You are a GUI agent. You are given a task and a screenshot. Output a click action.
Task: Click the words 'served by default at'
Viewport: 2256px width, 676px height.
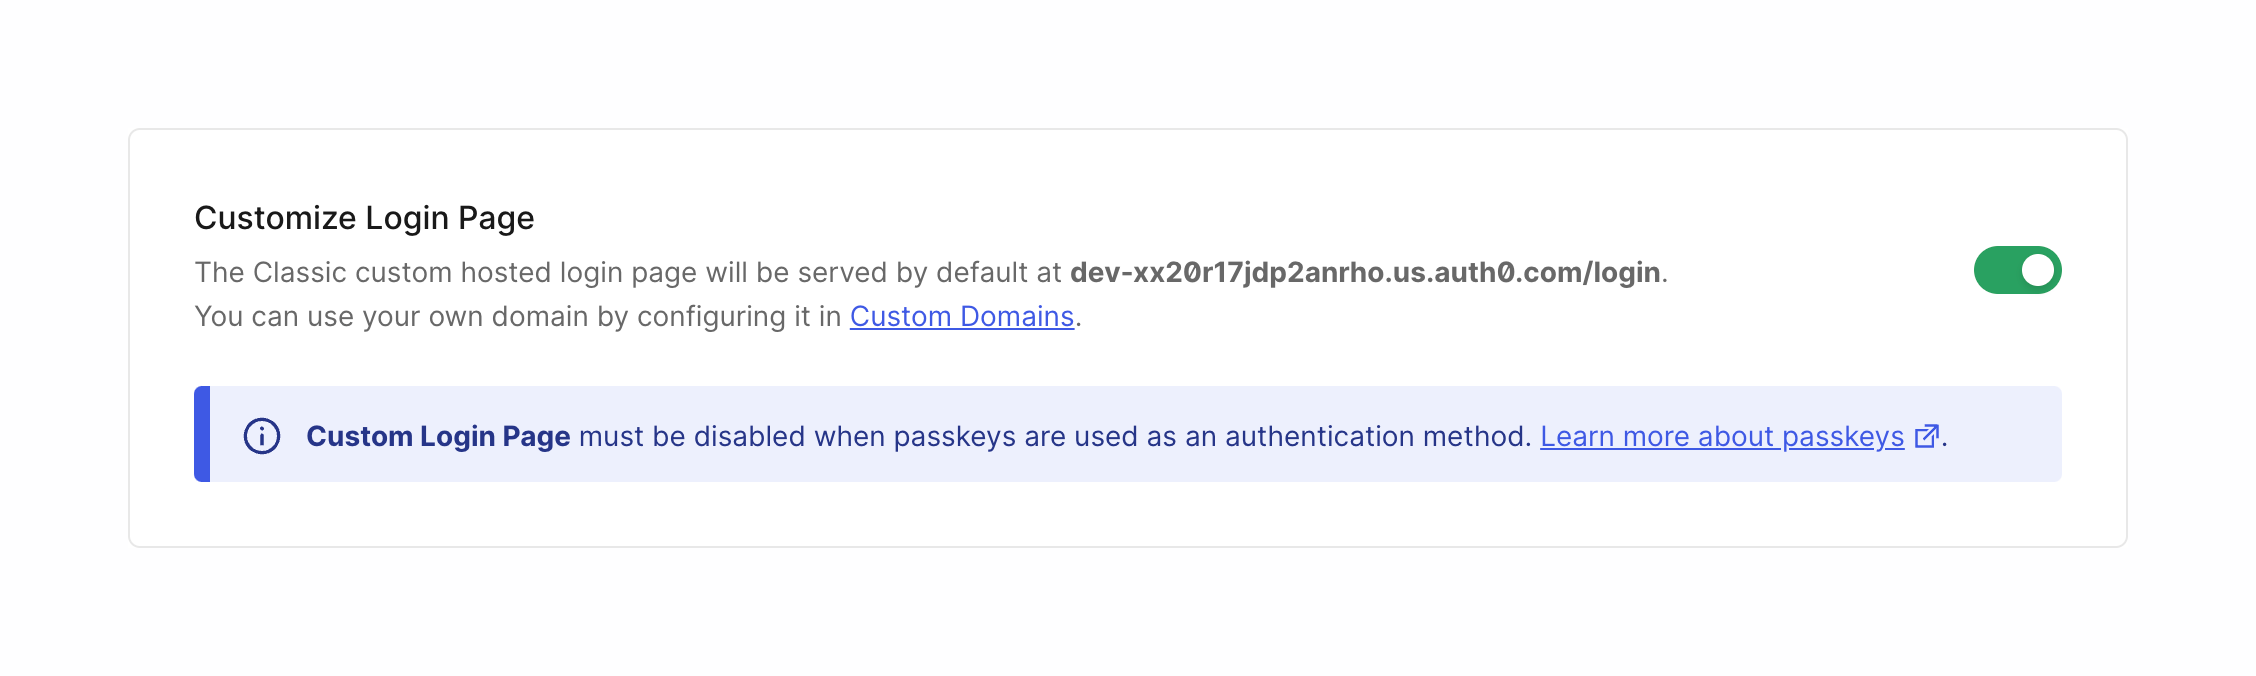click(929, 272)
